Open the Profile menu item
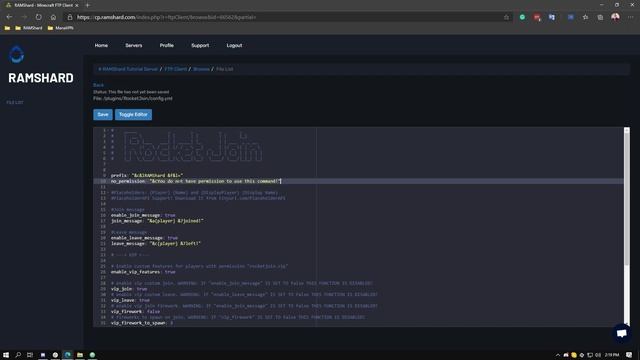 tap(167, 45)
